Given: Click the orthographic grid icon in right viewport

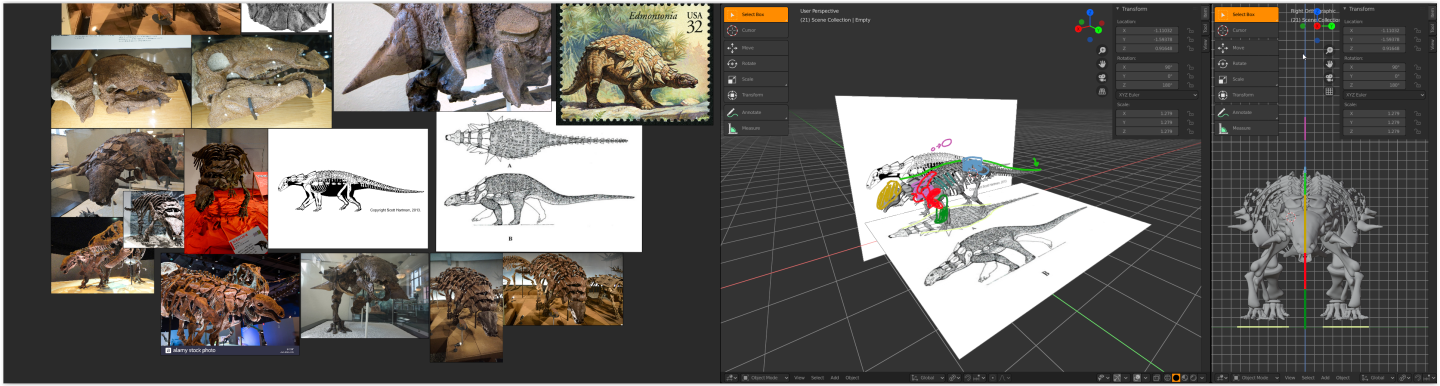Looking at the screenshot, I should coord(1329,92).
